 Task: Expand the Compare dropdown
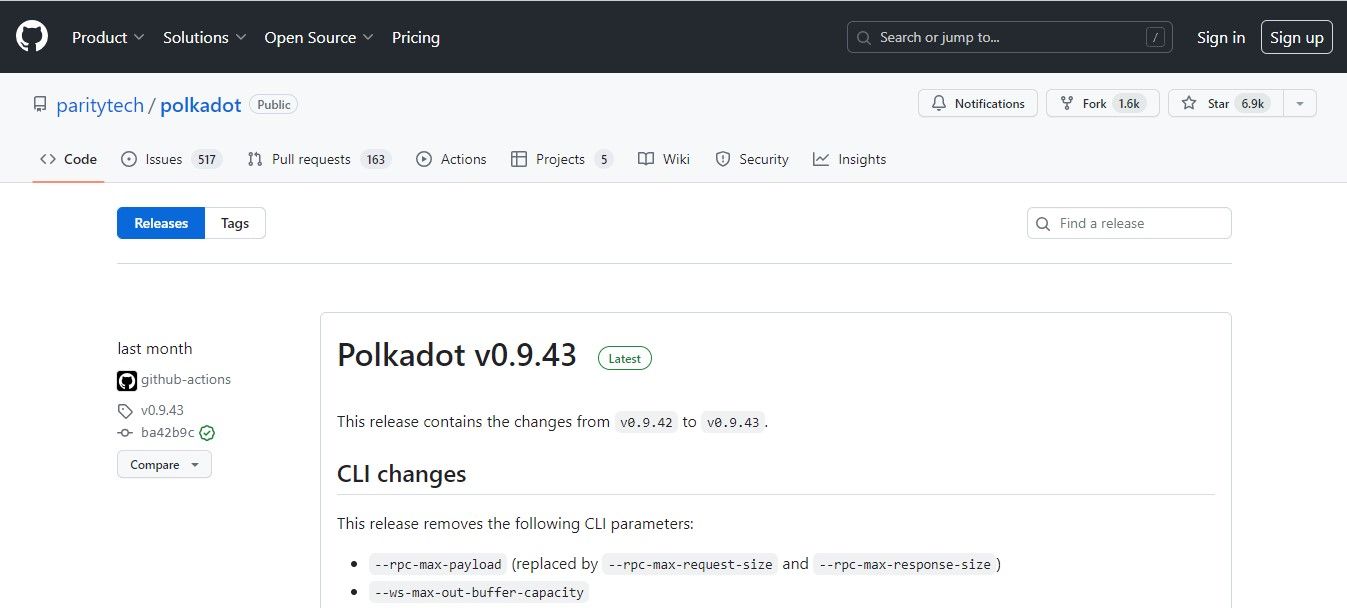click(x=164, y=465)
